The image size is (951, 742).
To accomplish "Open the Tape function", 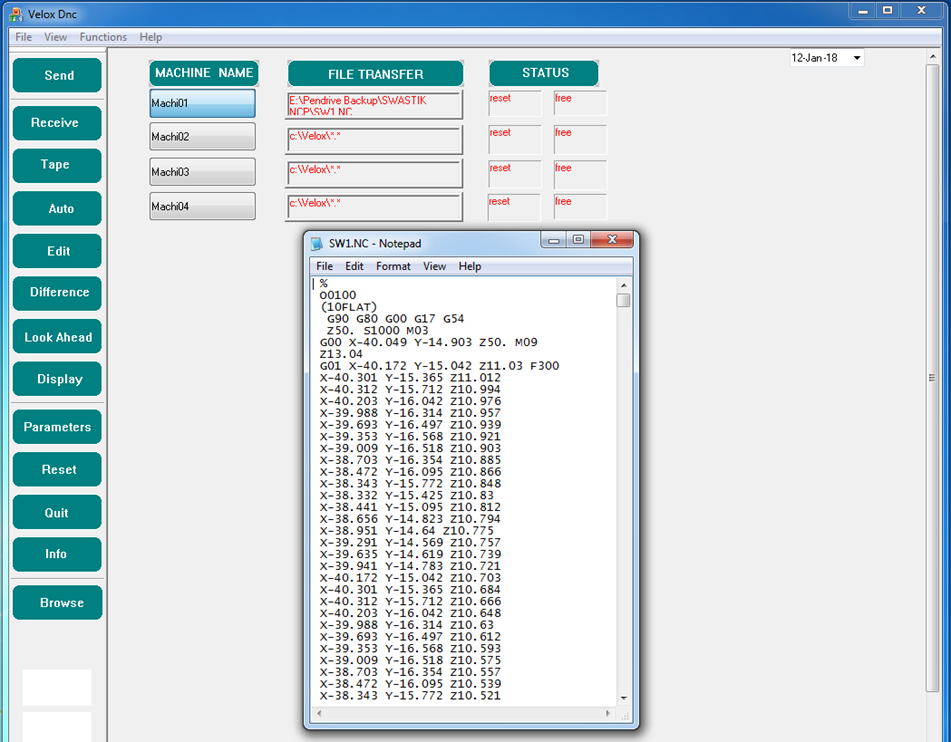I will click(57, 165).
